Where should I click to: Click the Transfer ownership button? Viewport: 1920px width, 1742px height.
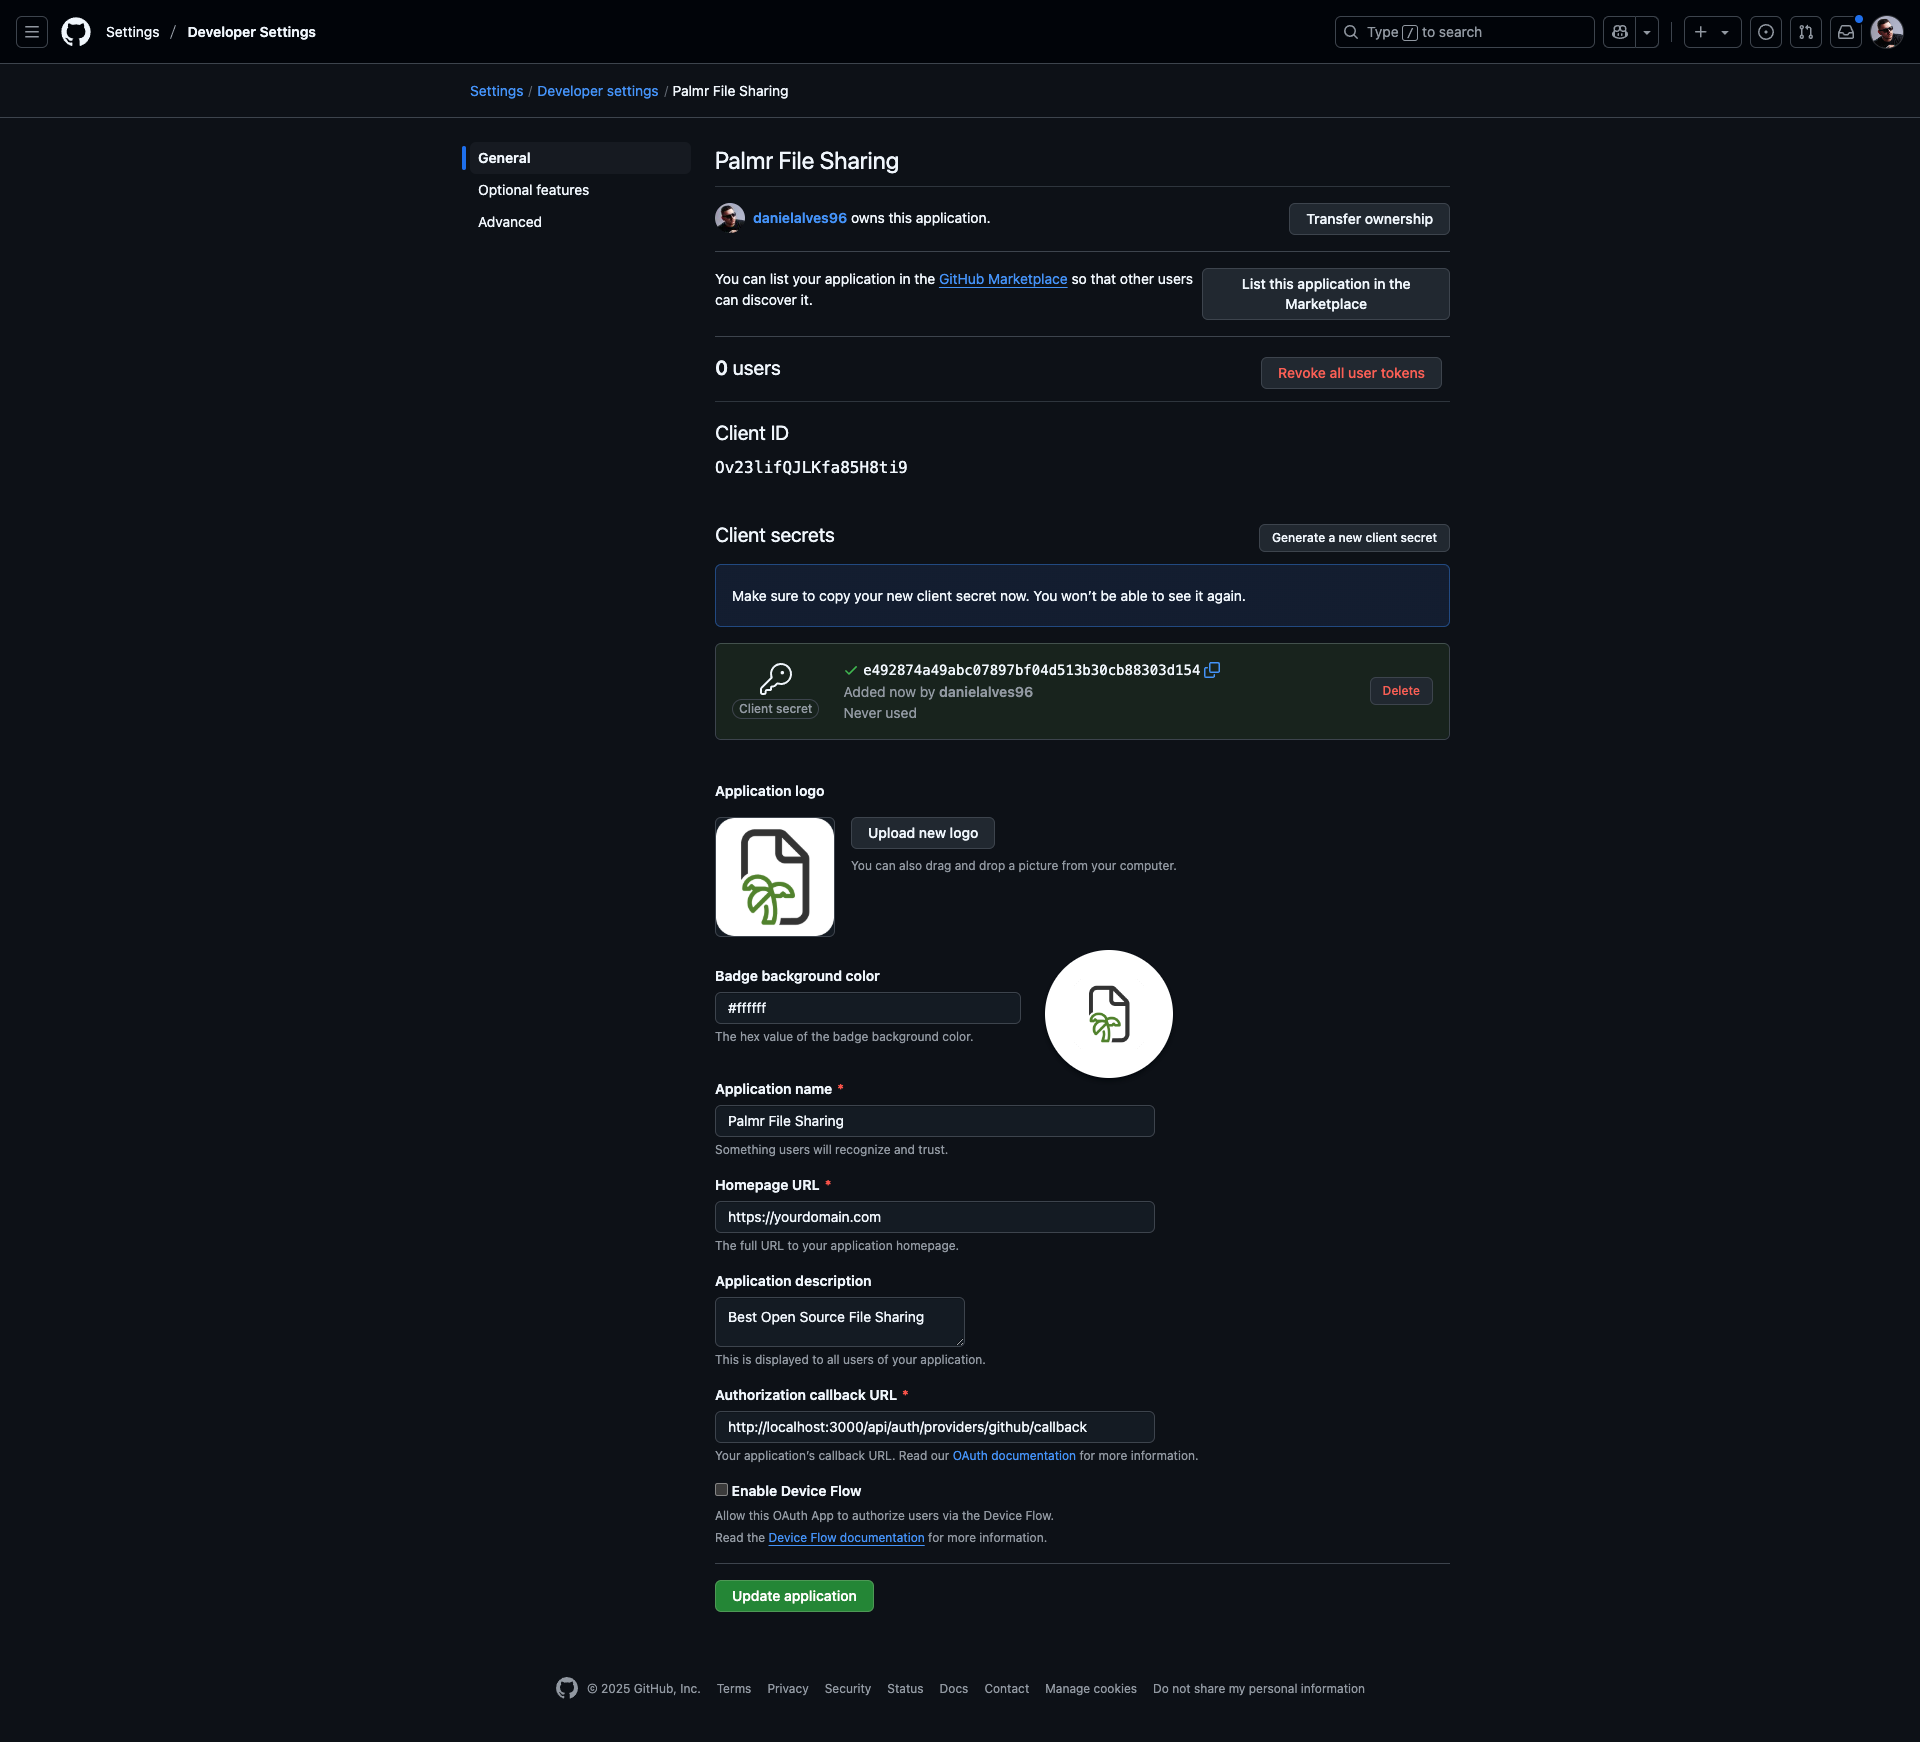(x=1369, y=219)
